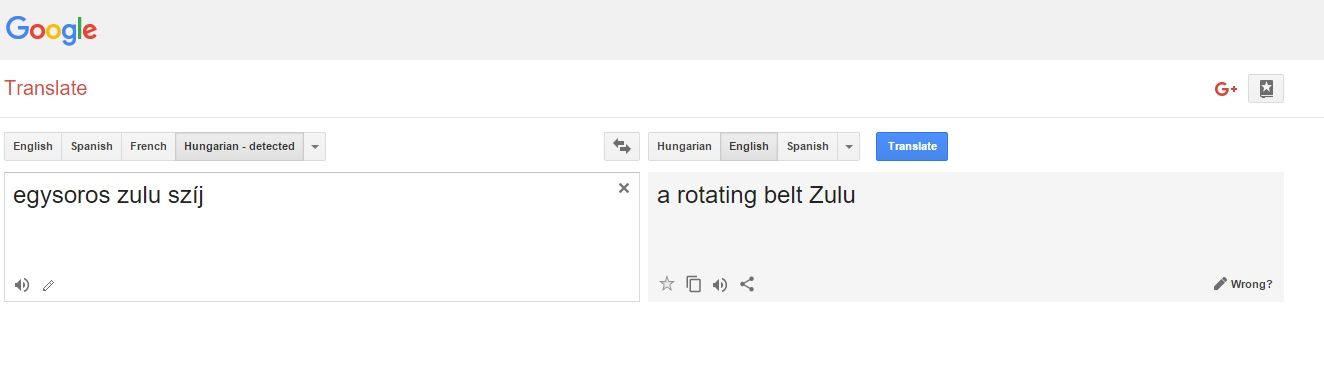Viewport: 1324px width, 372px height.
Task: Share the translation icon
Action: point(747,284)
